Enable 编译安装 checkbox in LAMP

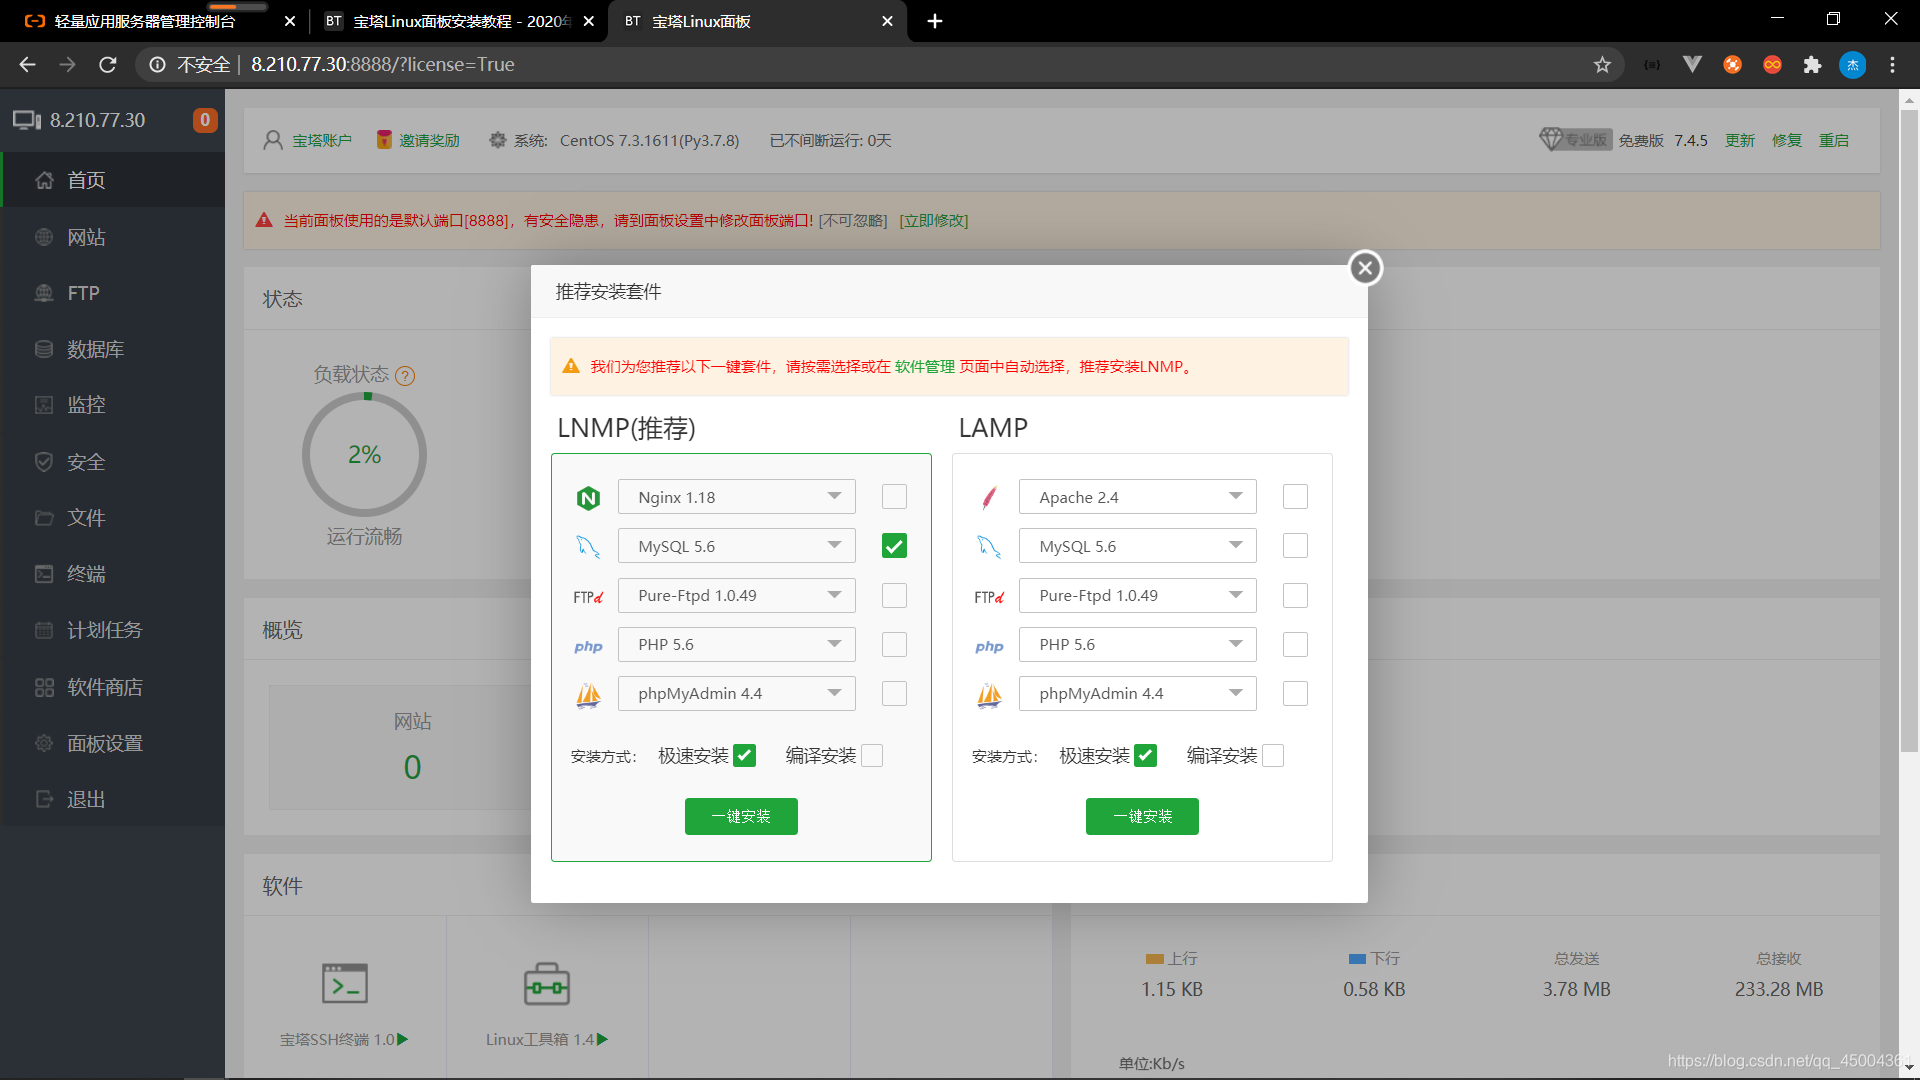pos(1273,756)
